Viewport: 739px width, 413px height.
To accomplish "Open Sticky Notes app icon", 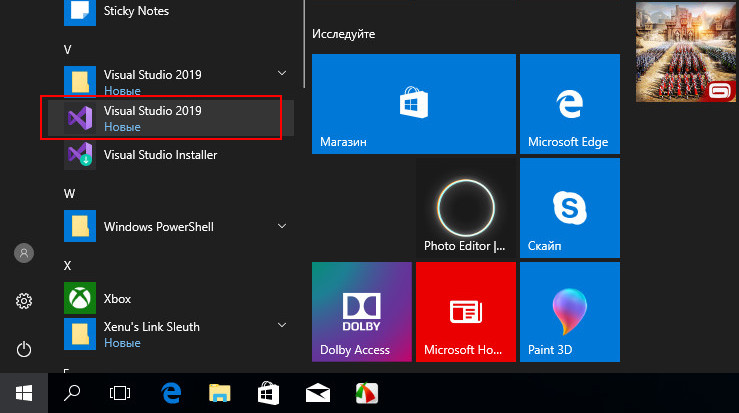I will (x=80, y=12).
